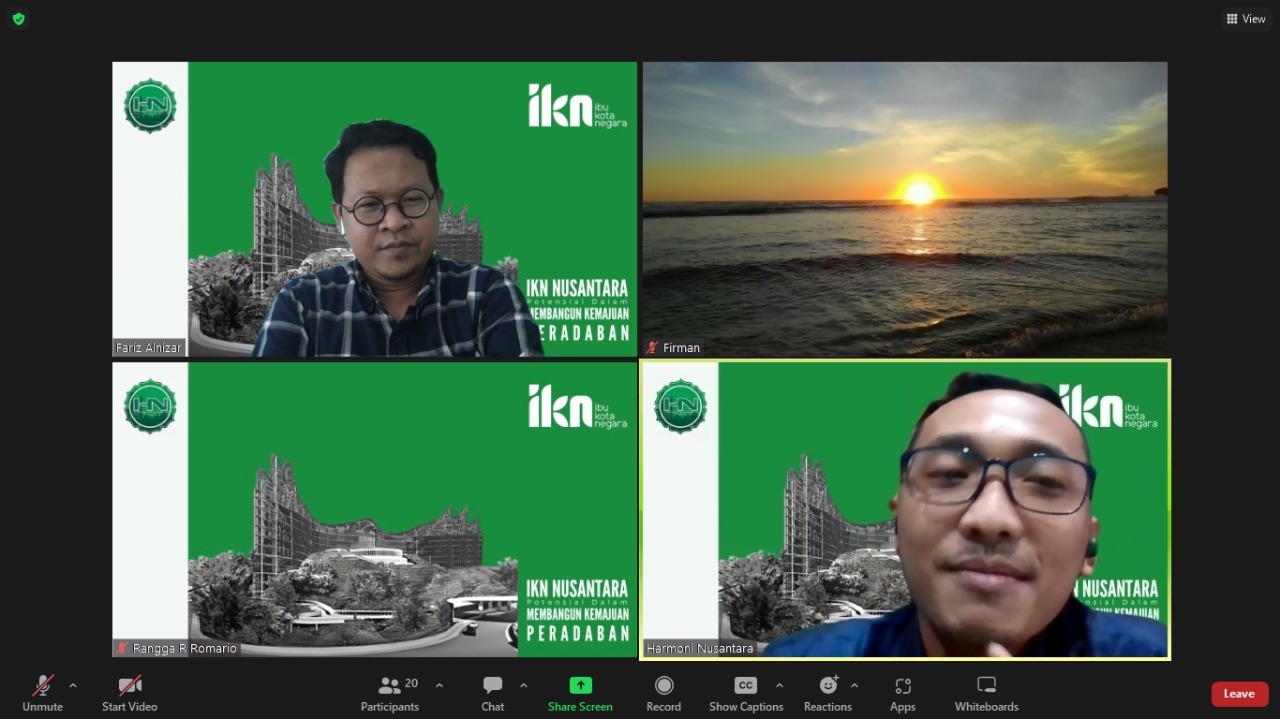Expand the arrow next to Reactions
Viewport: 1280px width, 719px height.
tap(854, 686)
